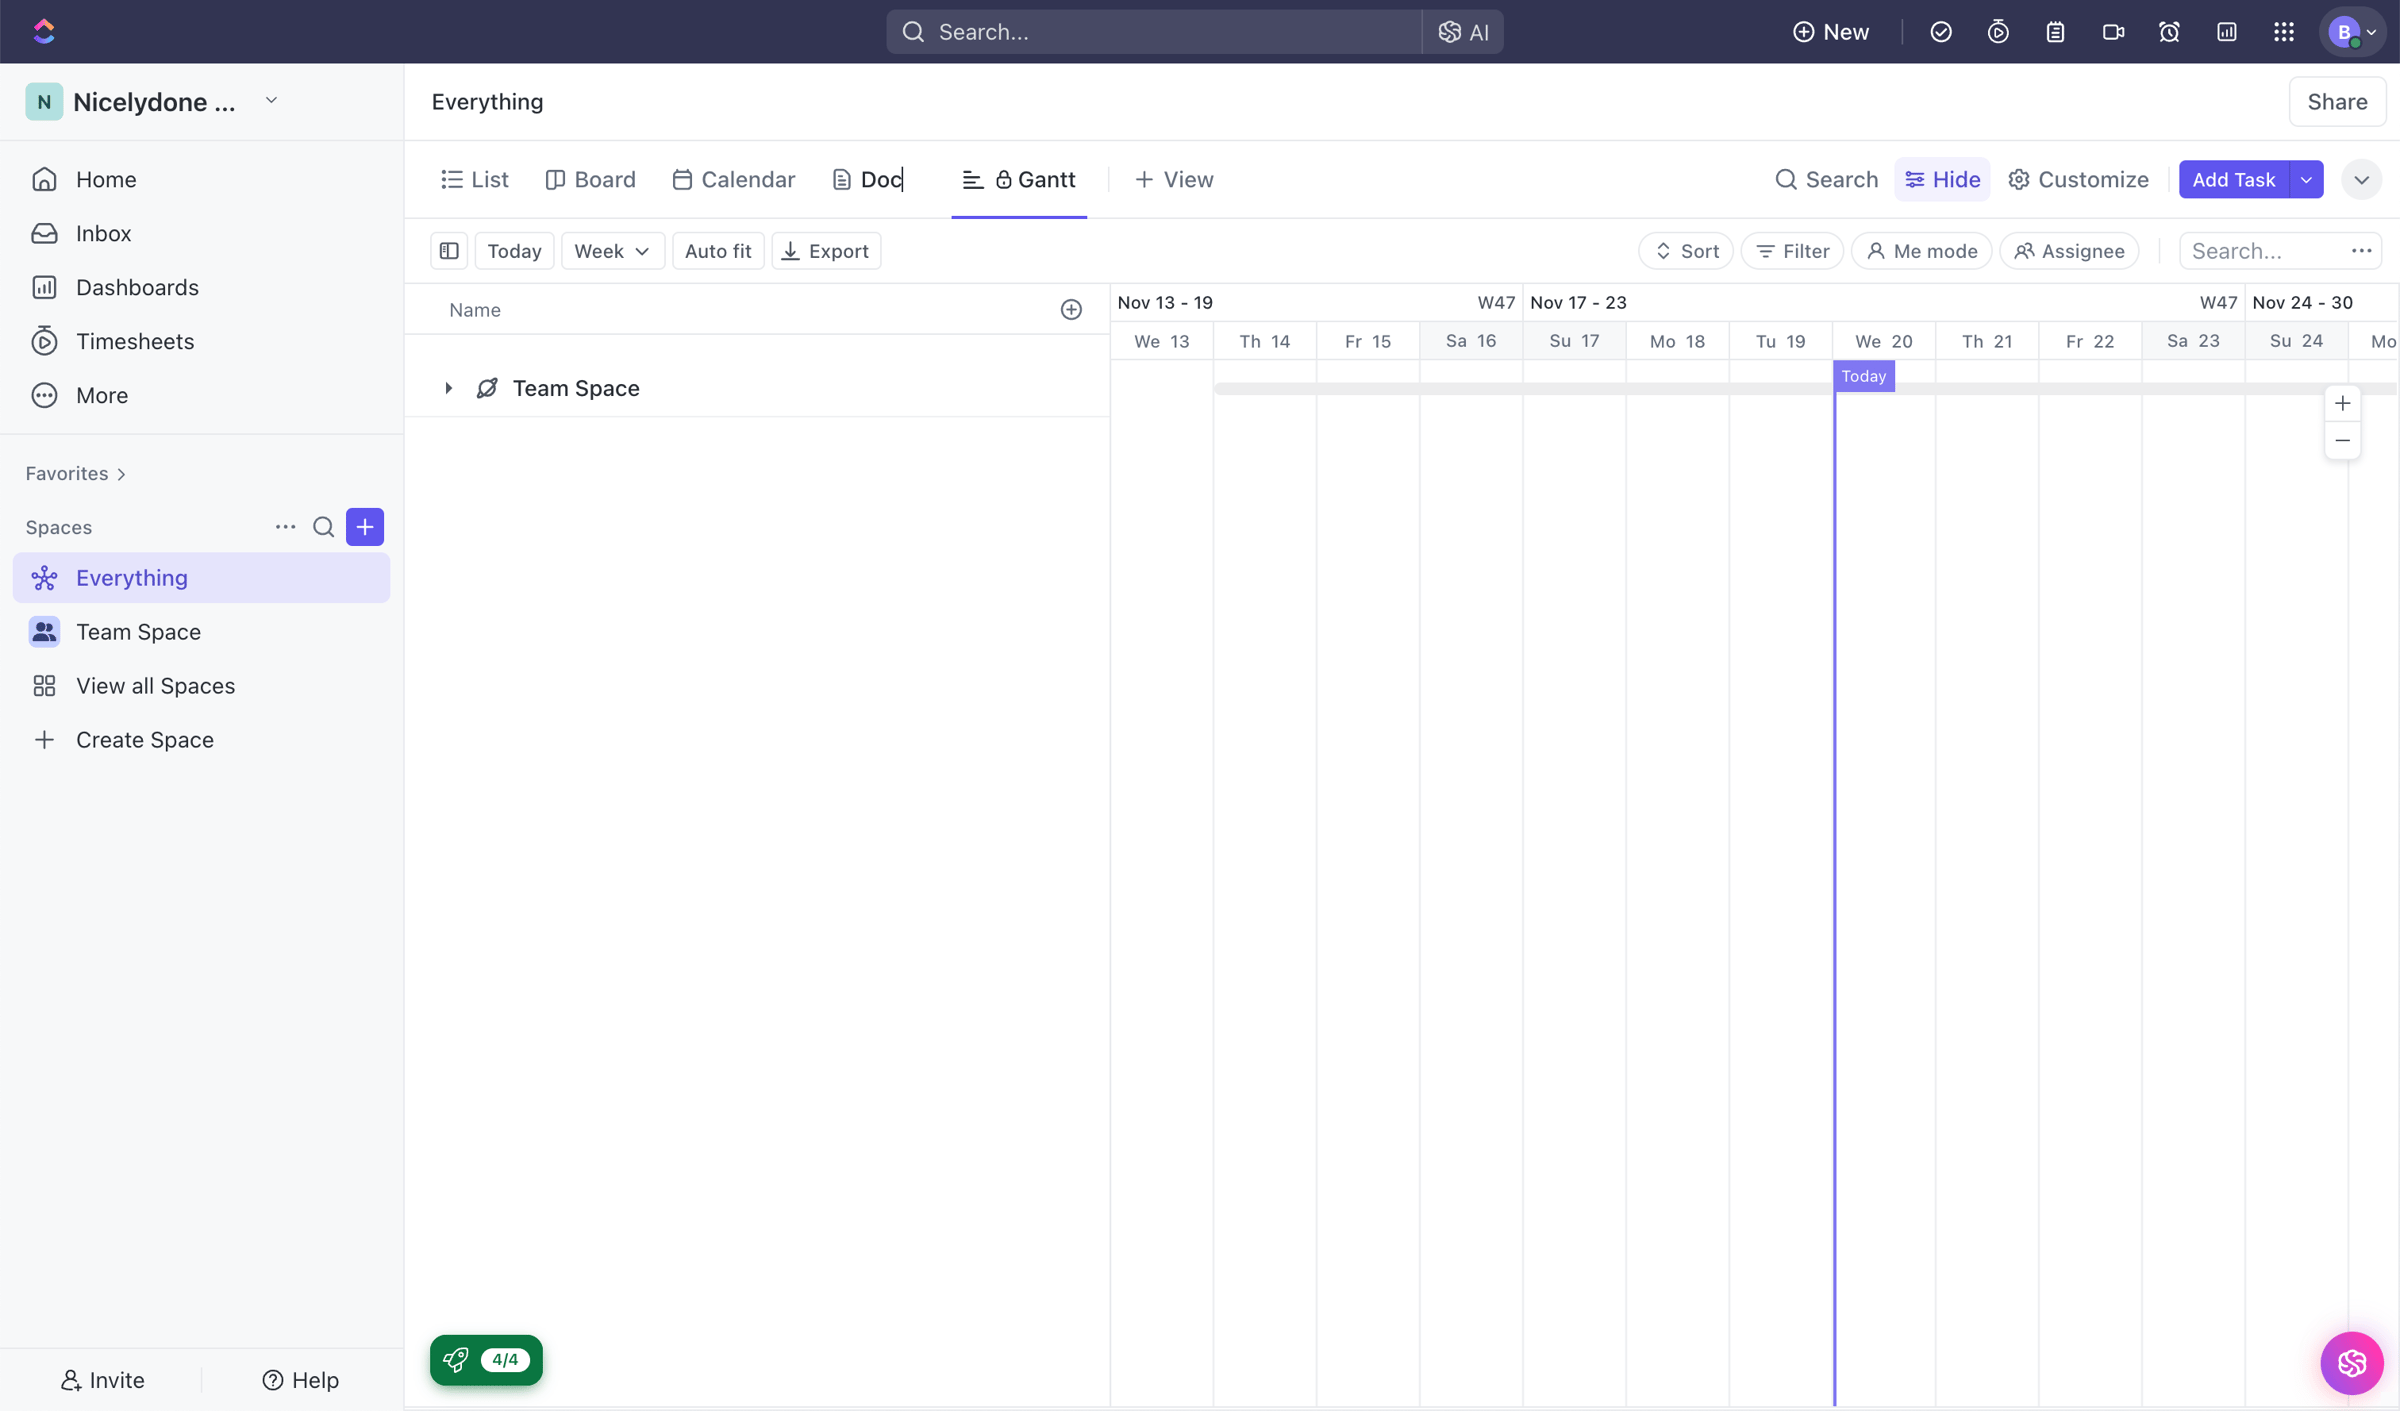The width and height of the screenshot is (2400, 1411).
Task: Switch to the Calendar view tab
Action: 734,180
